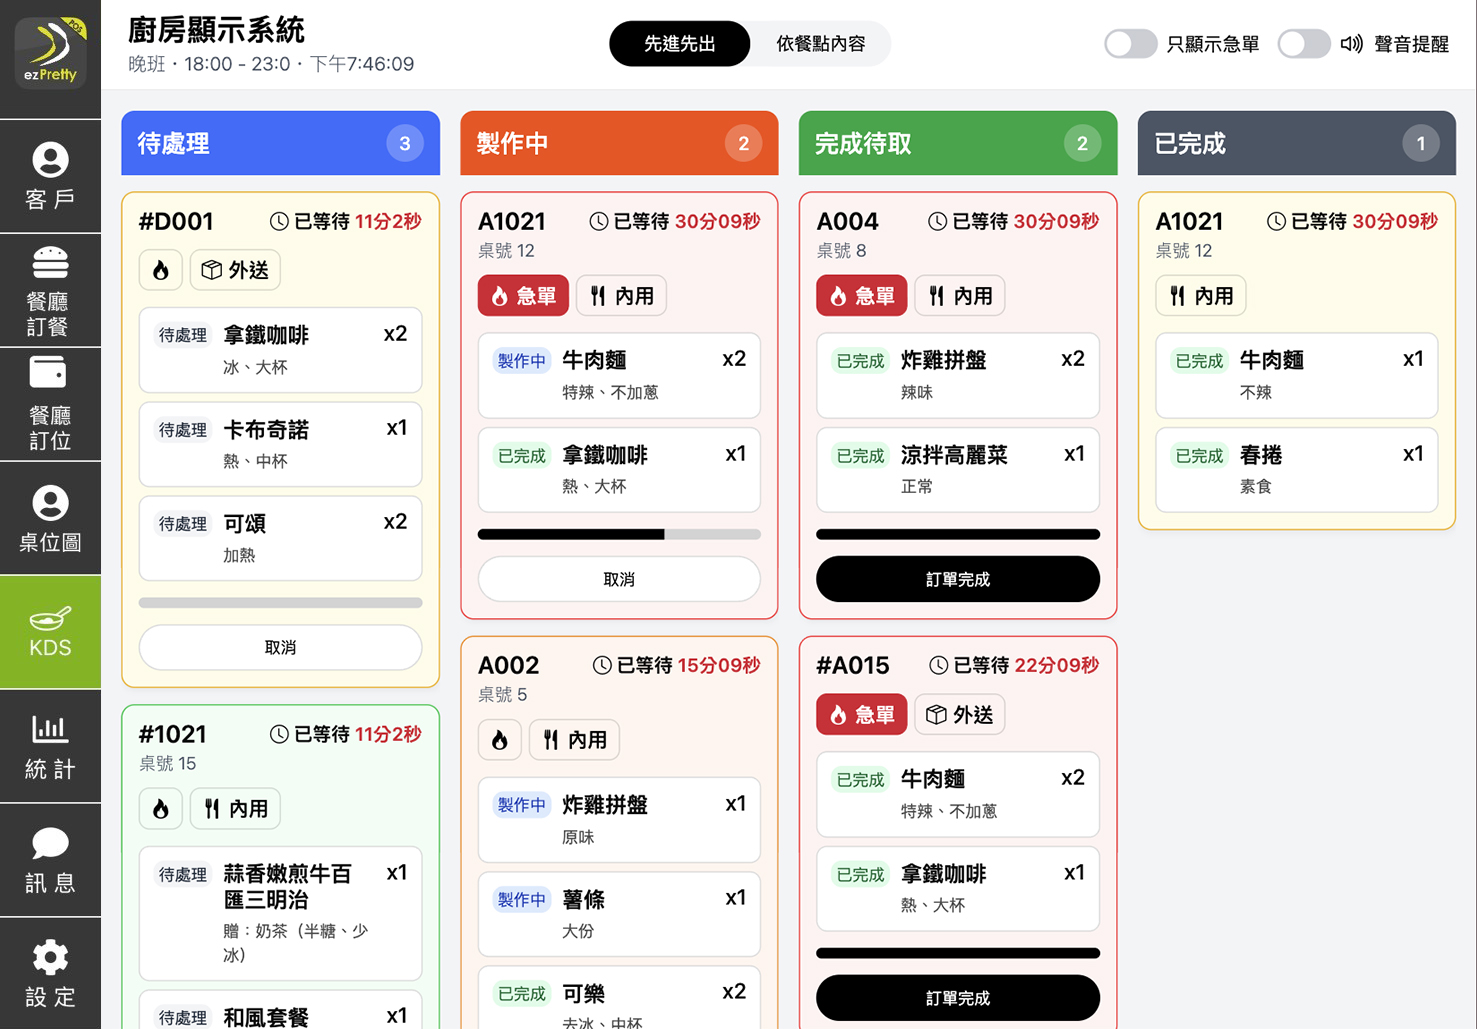Enable the 只顯示急單 urgent-only toggle

(1130, 44)
